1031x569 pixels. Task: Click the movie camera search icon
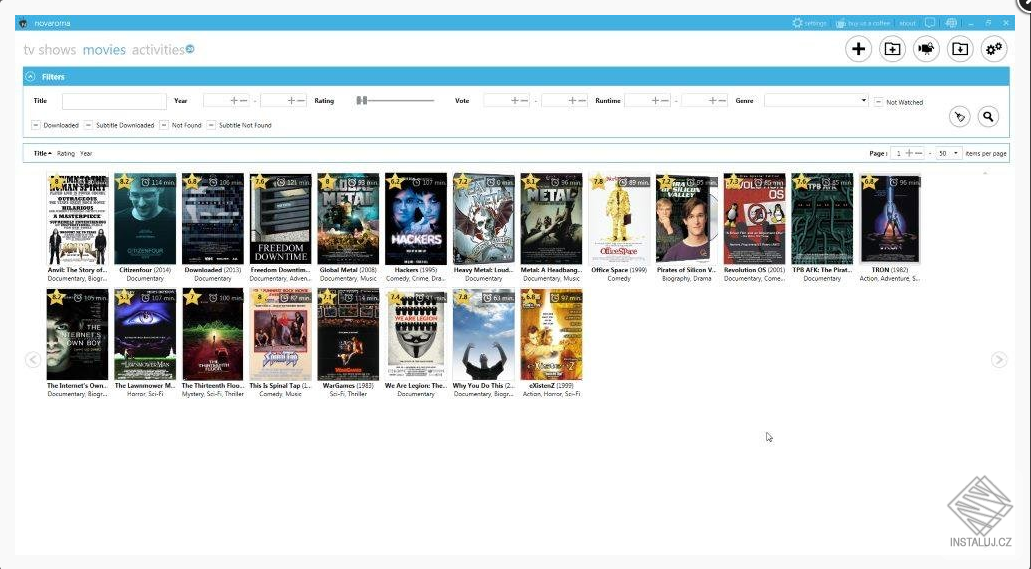pos(926,49)
